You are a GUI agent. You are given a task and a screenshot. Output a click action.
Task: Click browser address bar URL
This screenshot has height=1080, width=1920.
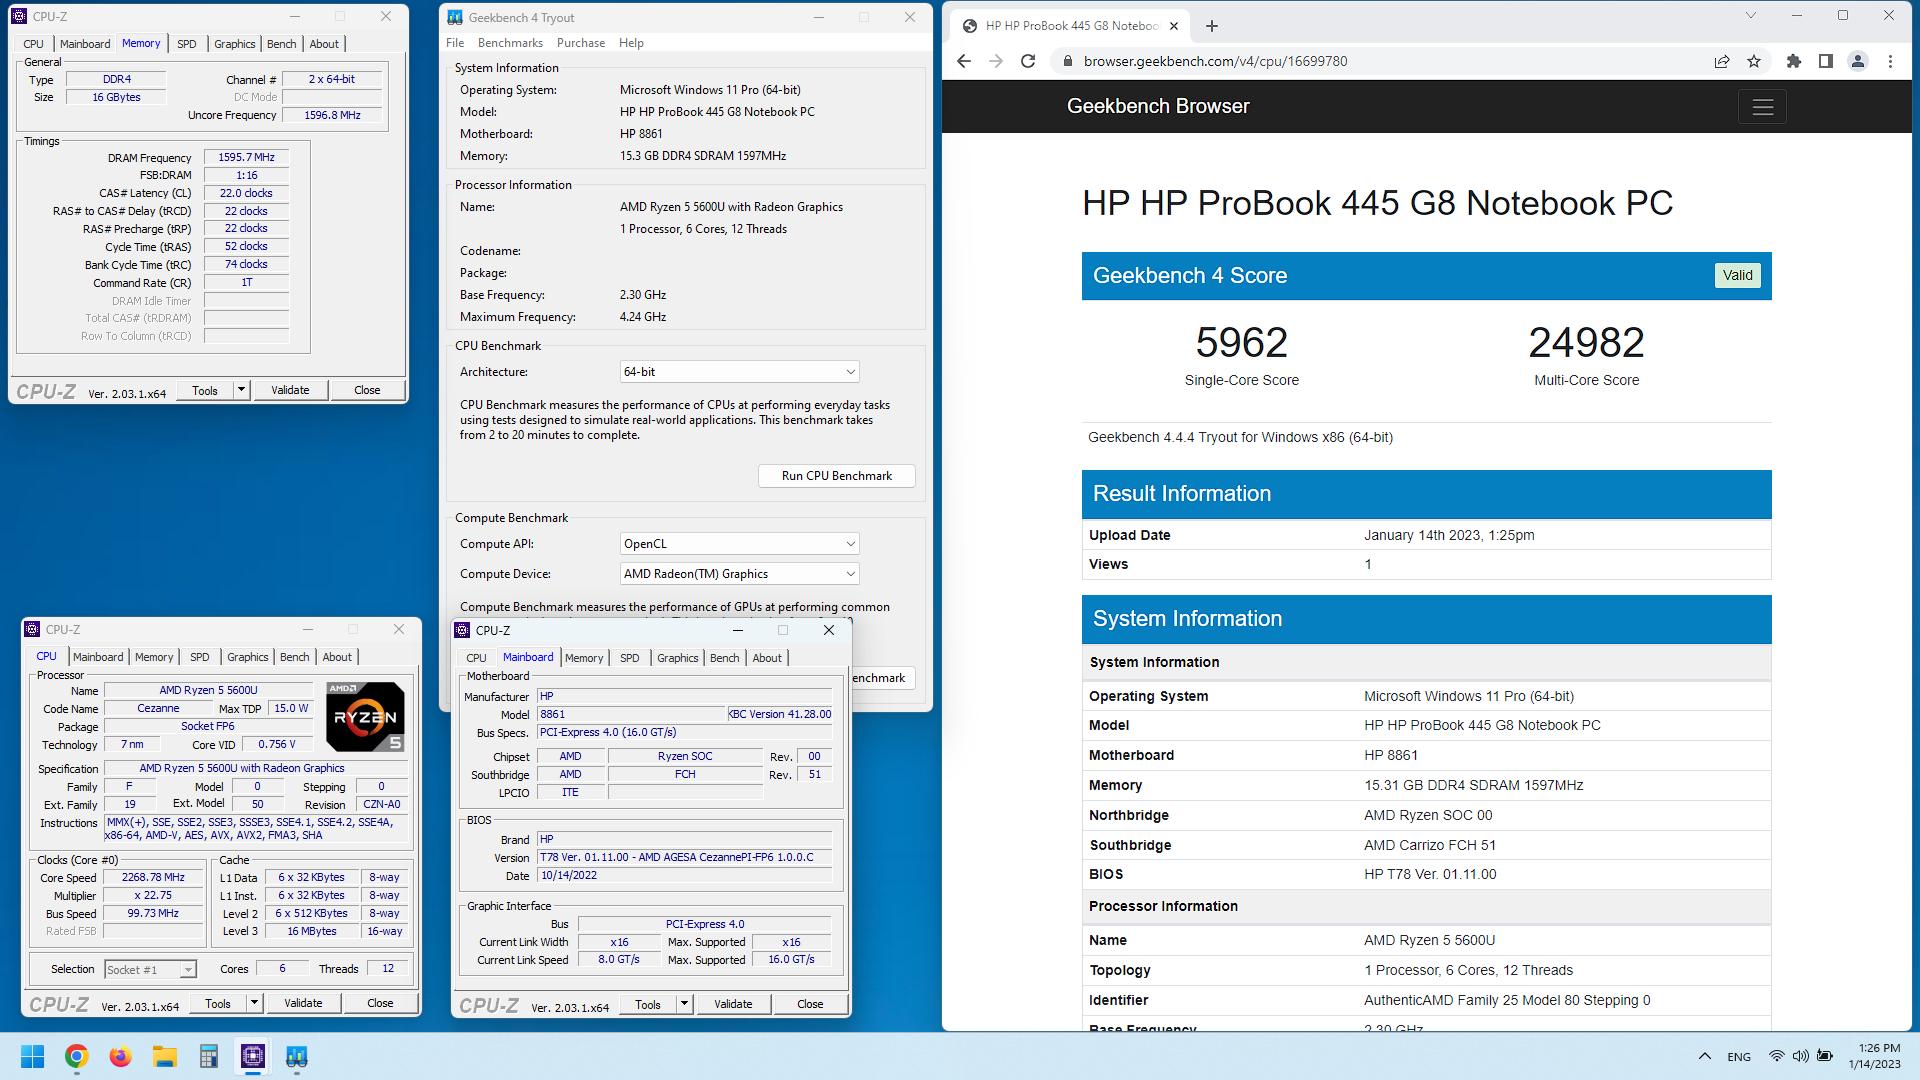pyautogui.click(x=1215, y=61)
